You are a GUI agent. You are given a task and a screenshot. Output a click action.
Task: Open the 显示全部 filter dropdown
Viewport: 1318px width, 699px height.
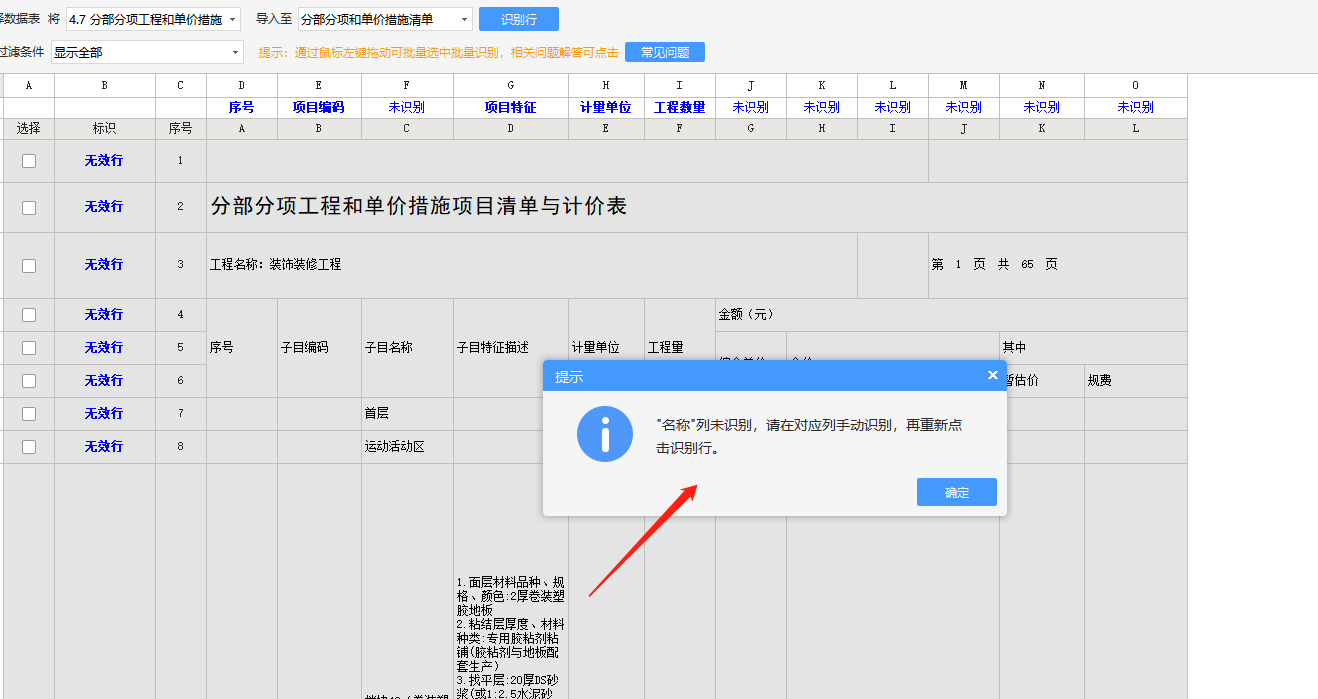tap(147, 52)
